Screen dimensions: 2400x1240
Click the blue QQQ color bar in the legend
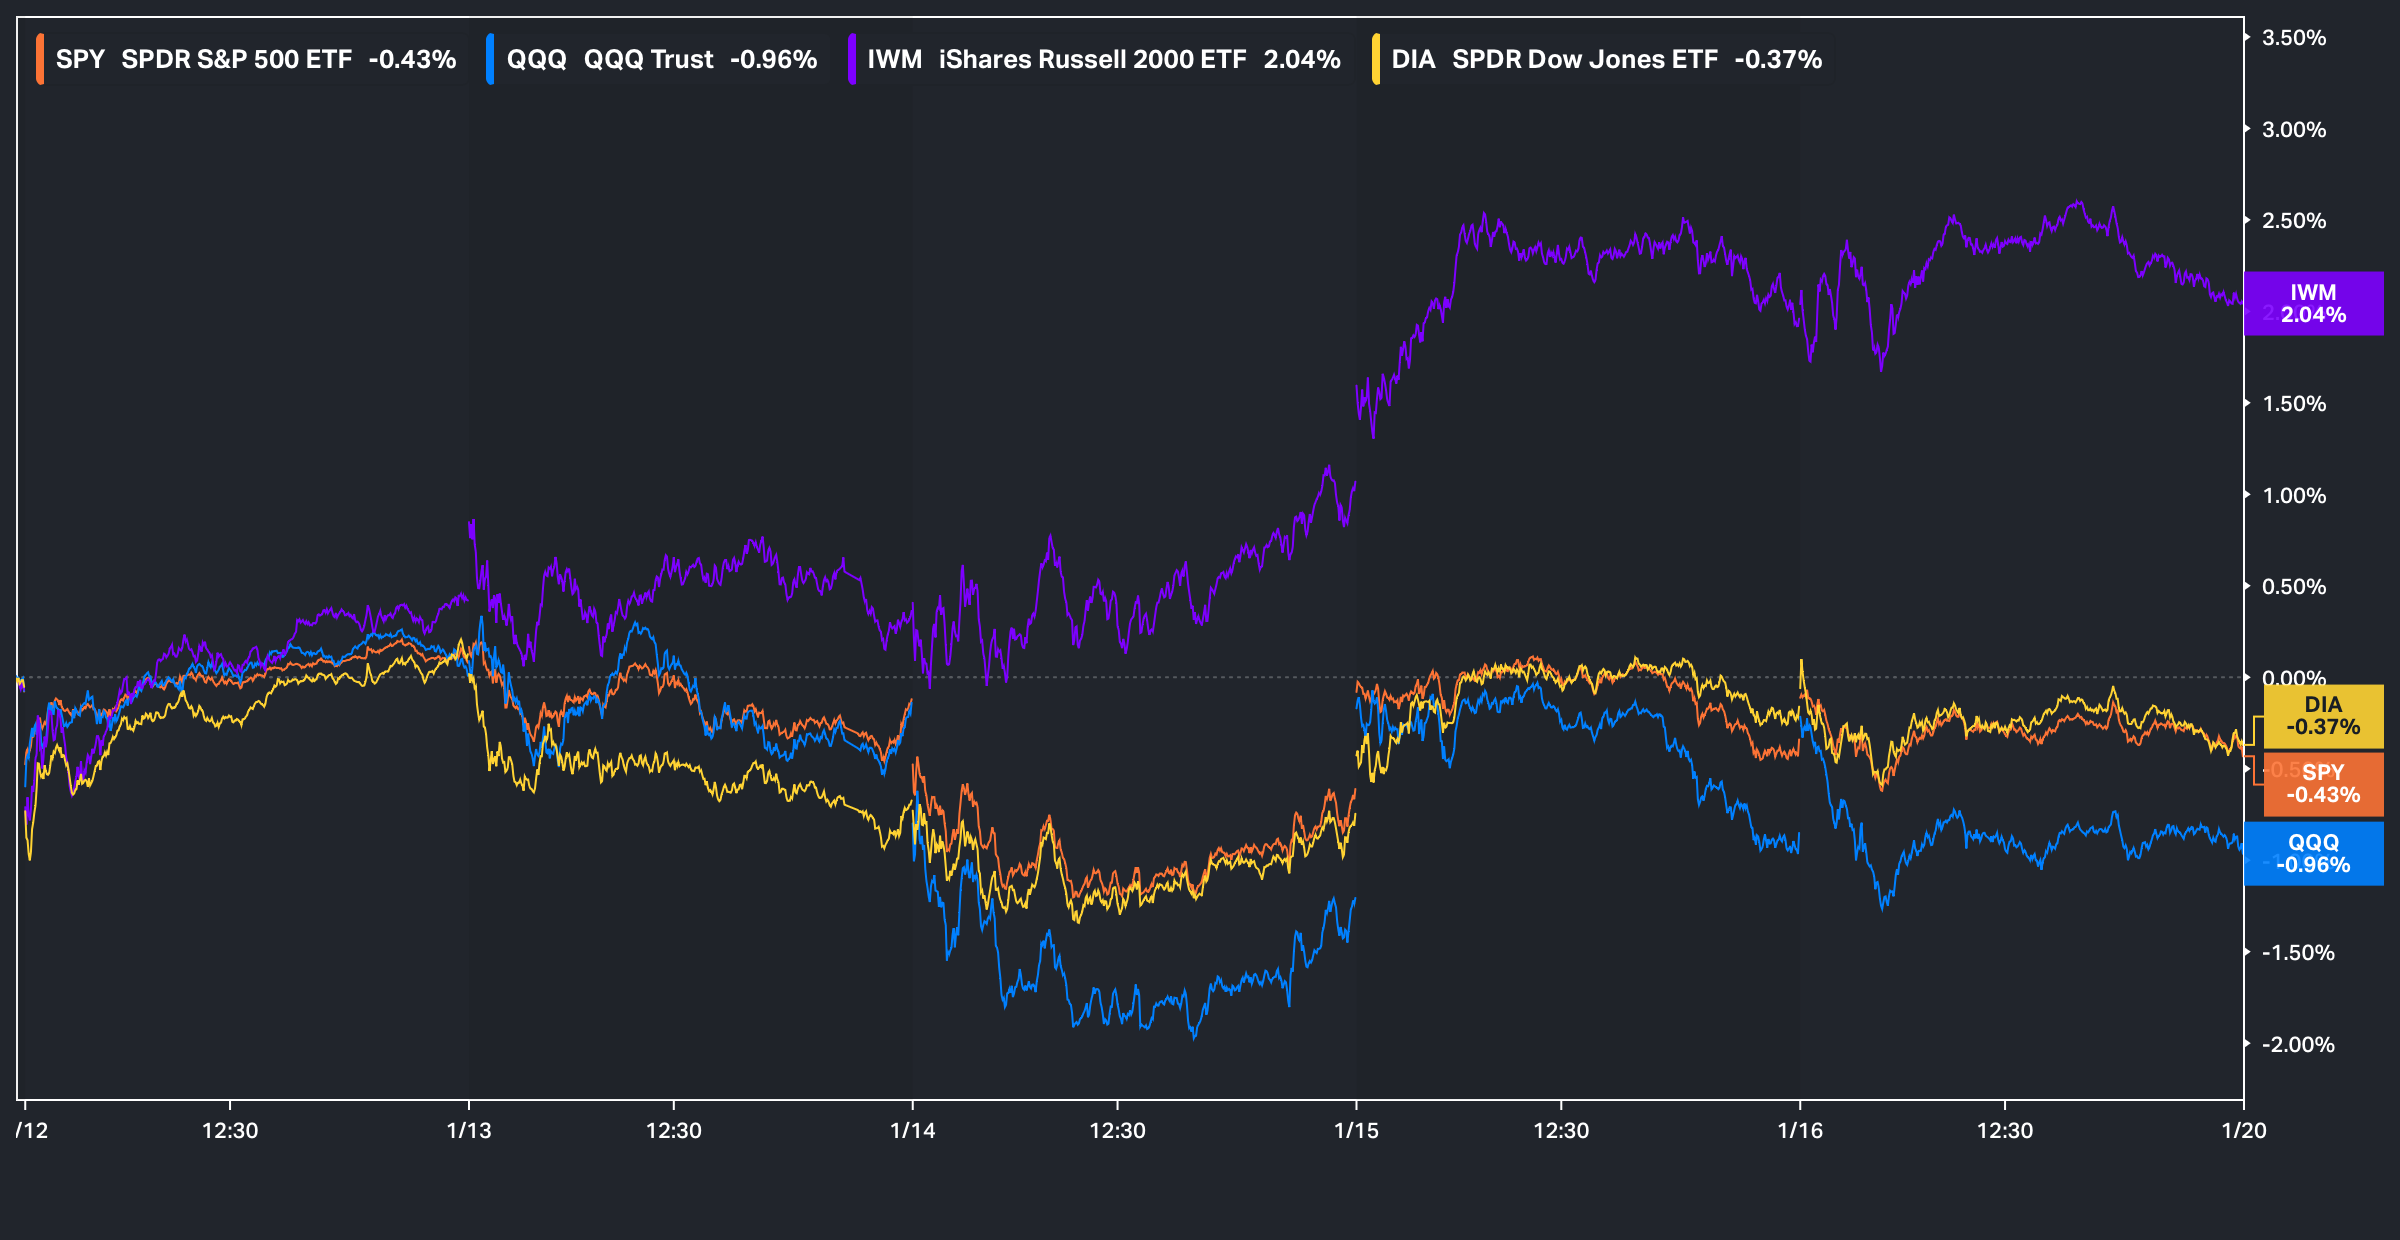490,60
